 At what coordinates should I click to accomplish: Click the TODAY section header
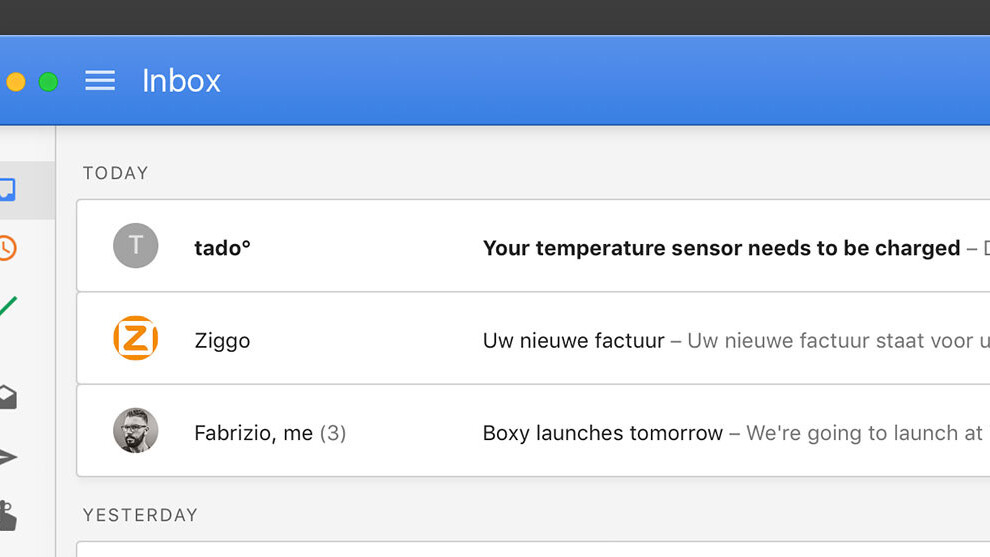[115, 173]
